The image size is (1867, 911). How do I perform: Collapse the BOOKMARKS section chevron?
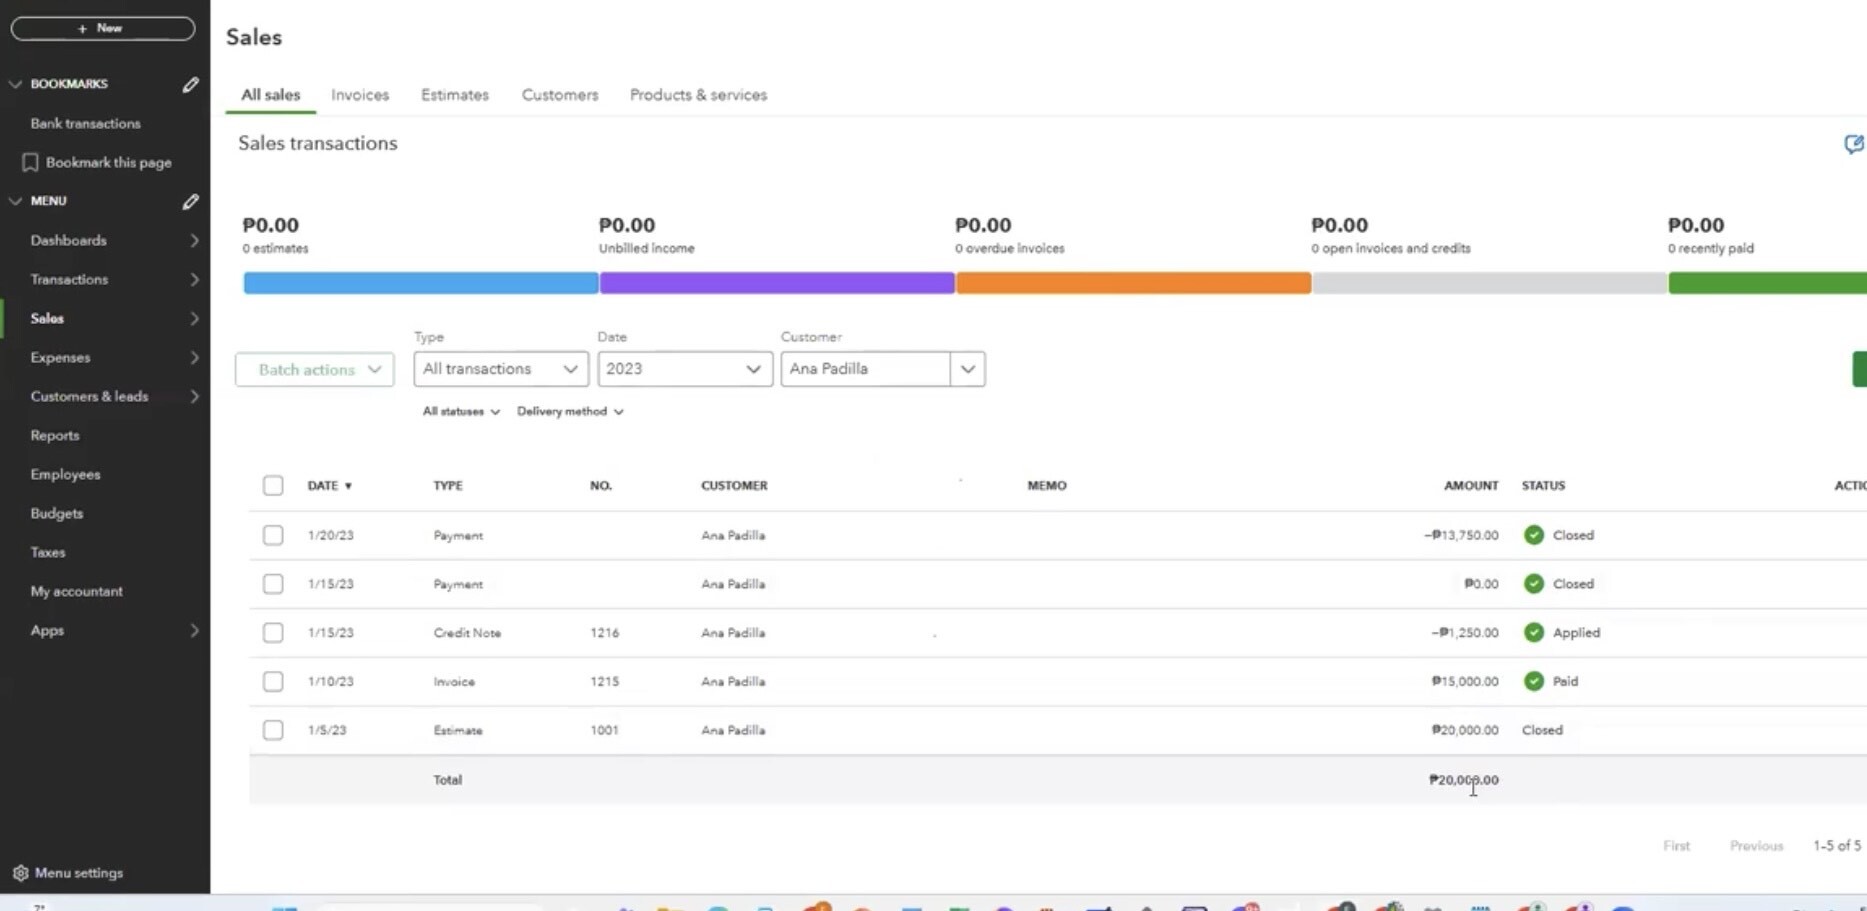click(15, 84)
